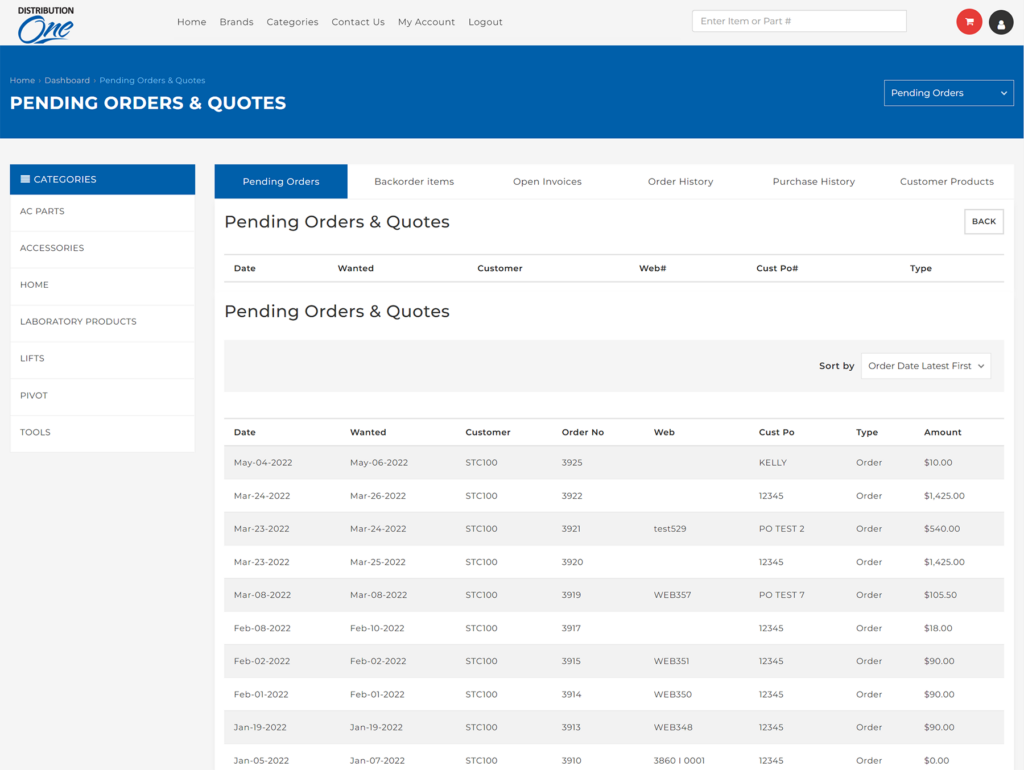The image size is (1024, 770).
Task: Open LABORATORY PRODUCTS category
Action: pos(103,321)
